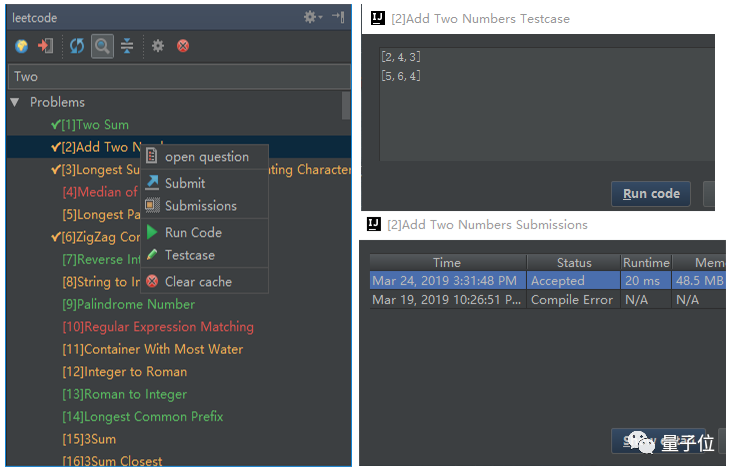
Task: Click the collapse all icon
Action: [x=127, y=46]
